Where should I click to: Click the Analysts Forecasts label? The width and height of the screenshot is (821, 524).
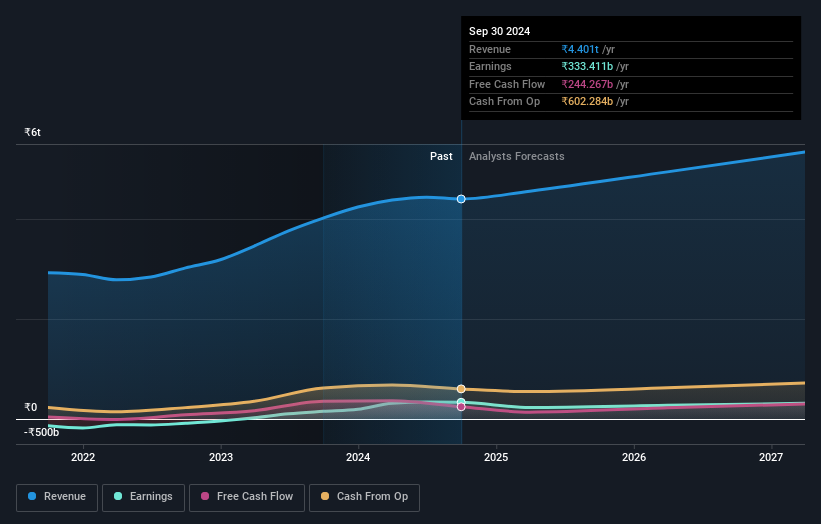[516, 156]
